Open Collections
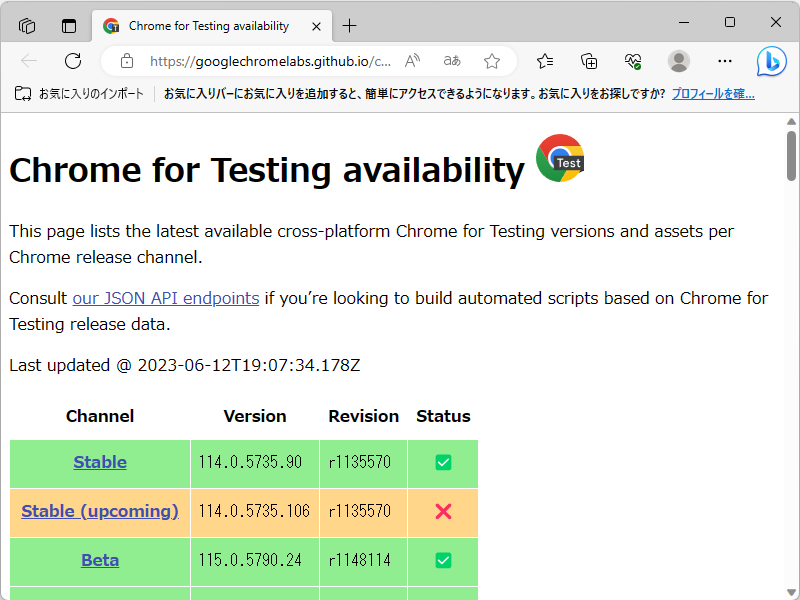This screenshot has width=800, height=600. [x=588, y=61]
